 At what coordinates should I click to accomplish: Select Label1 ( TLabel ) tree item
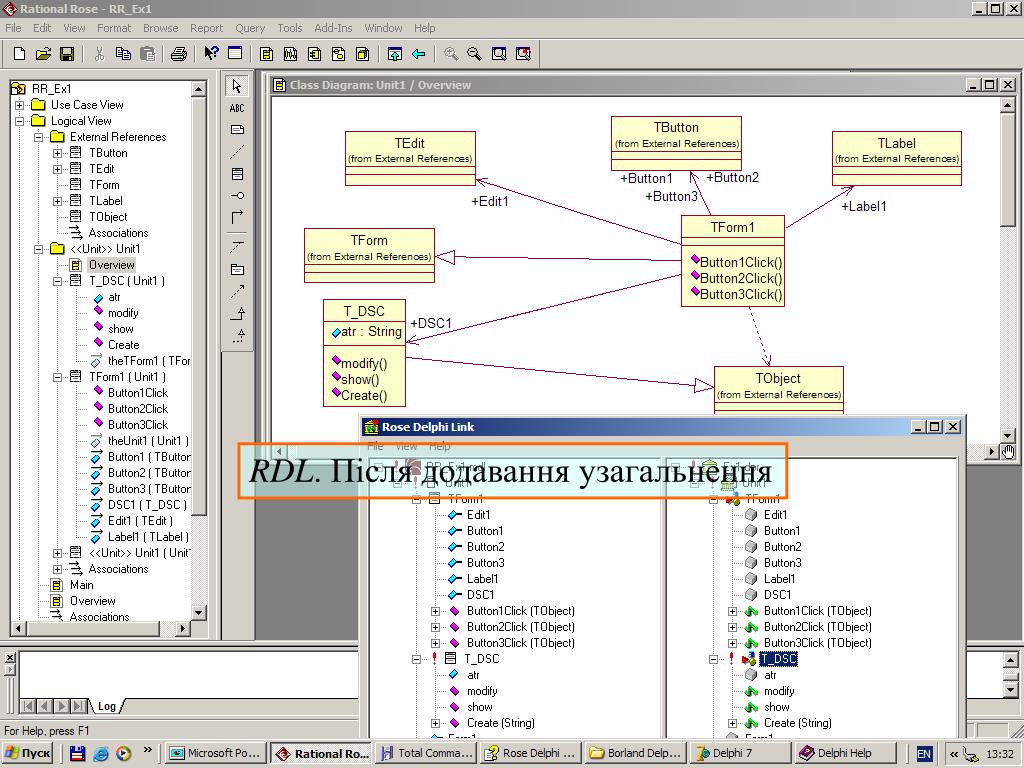coord(148,537)
